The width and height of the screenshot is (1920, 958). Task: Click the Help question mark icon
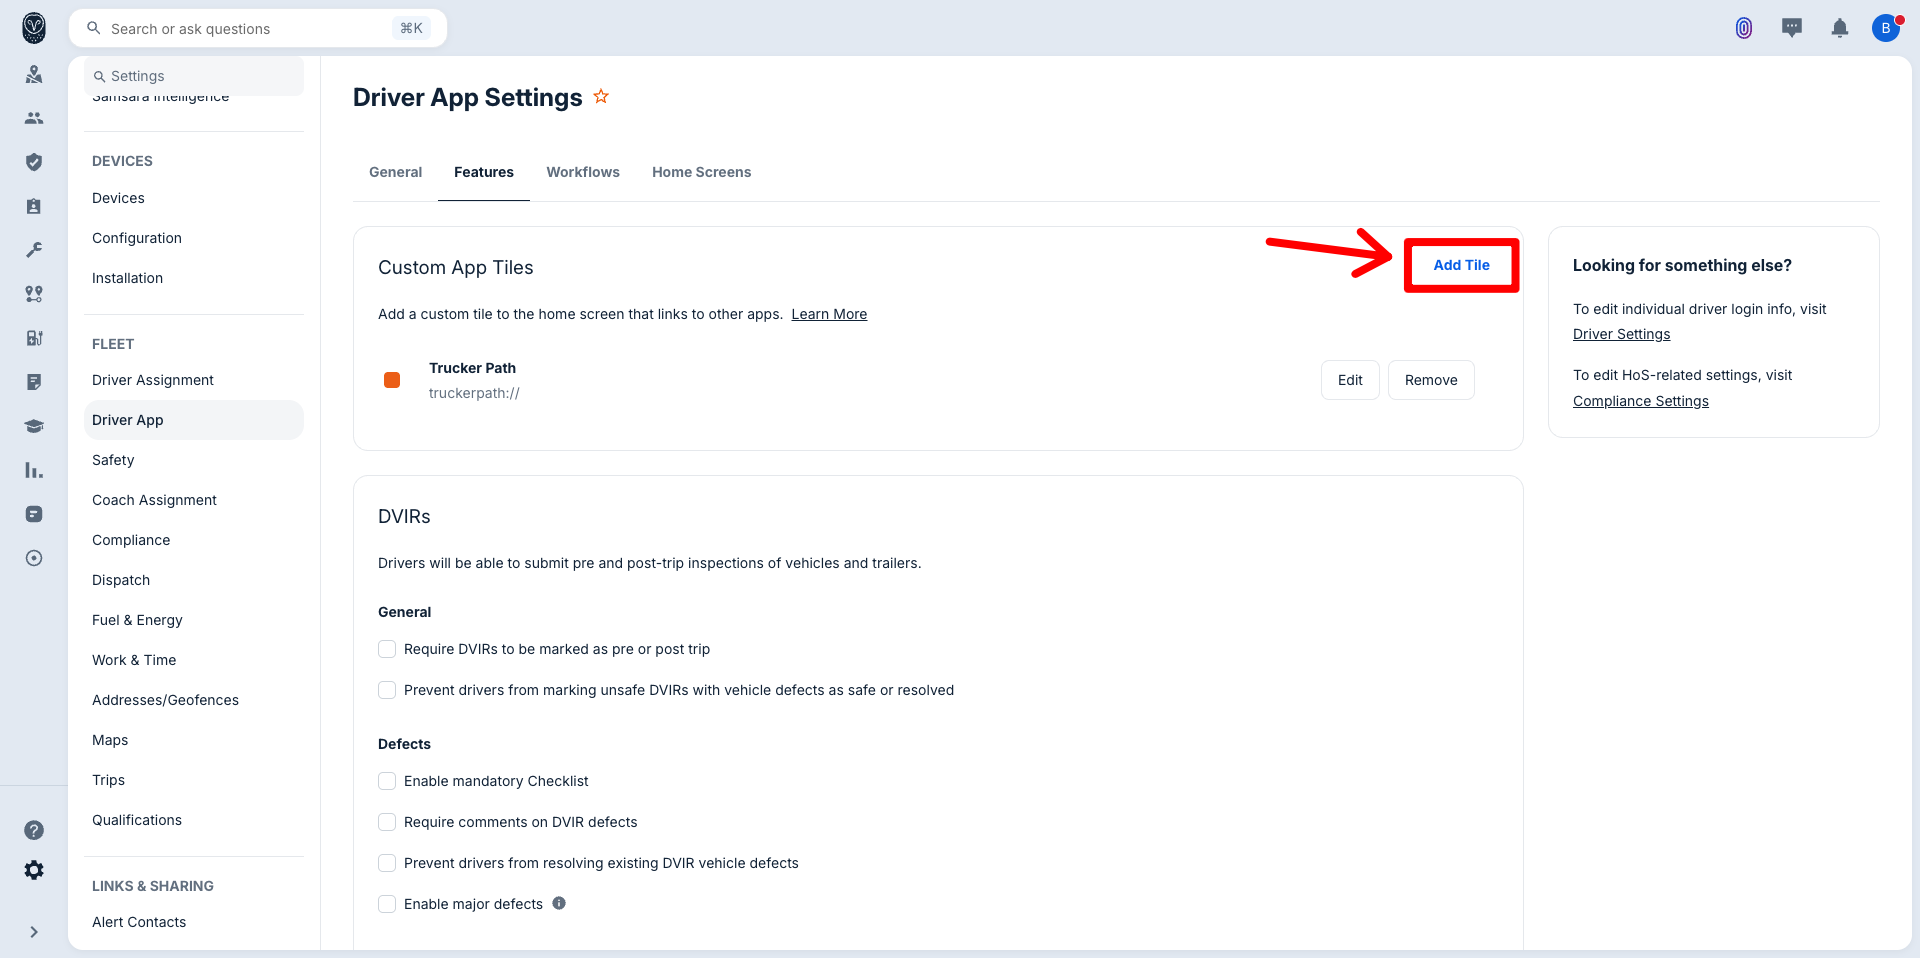[x=34, y=830]
